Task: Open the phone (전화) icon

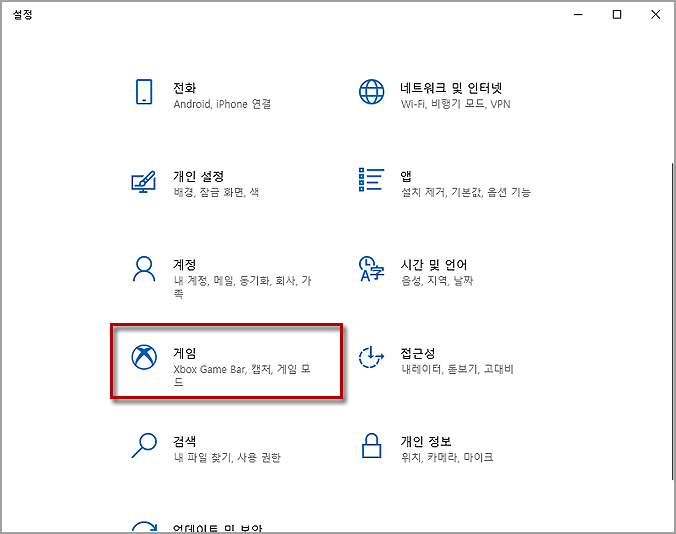Action: coord(144,91)
